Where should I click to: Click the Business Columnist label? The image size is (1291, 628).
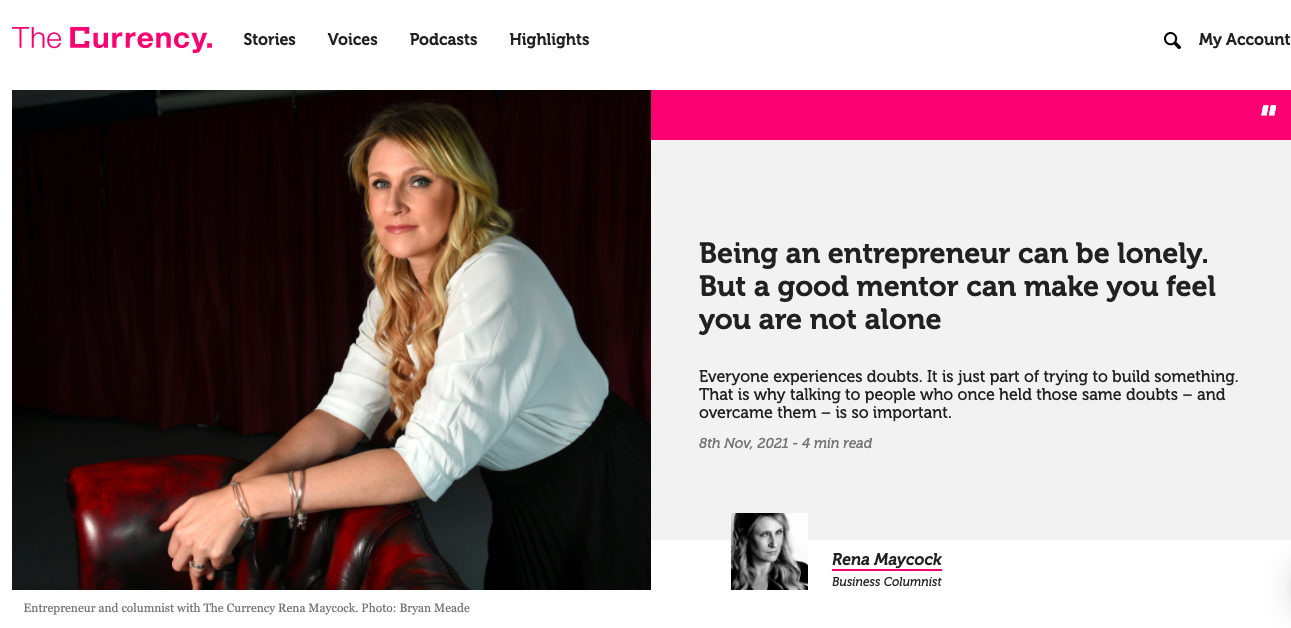(x=886, y=582)
